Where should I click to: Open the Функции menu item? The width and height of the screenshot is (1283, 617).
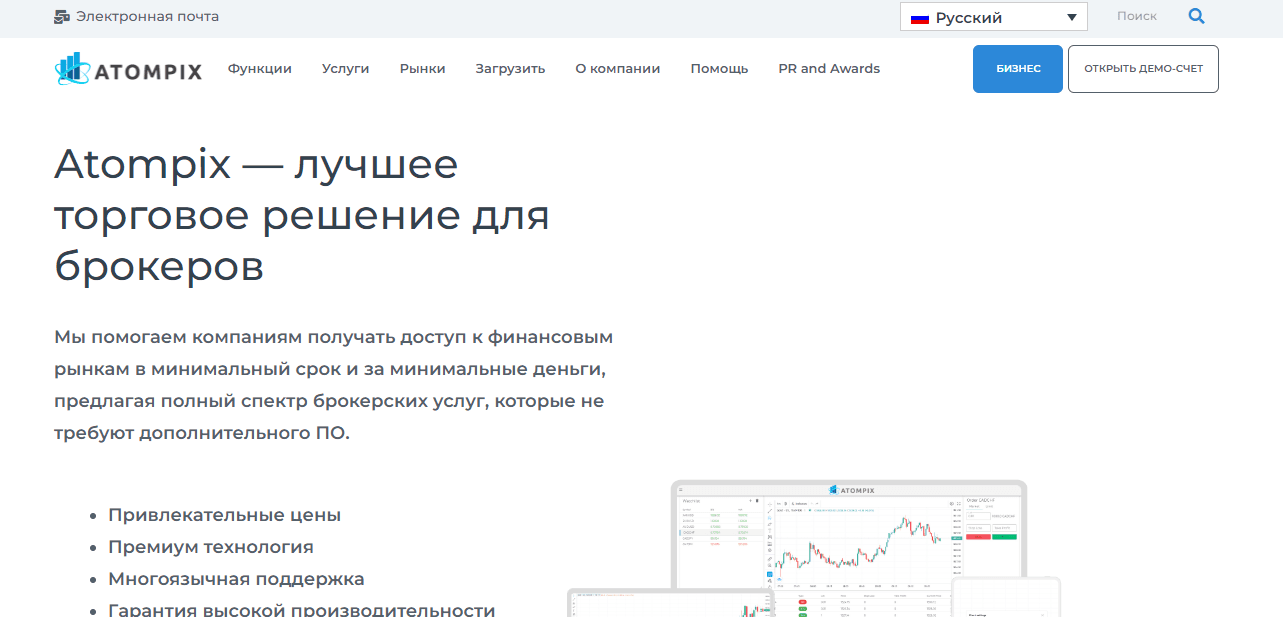tap(259, 68)
